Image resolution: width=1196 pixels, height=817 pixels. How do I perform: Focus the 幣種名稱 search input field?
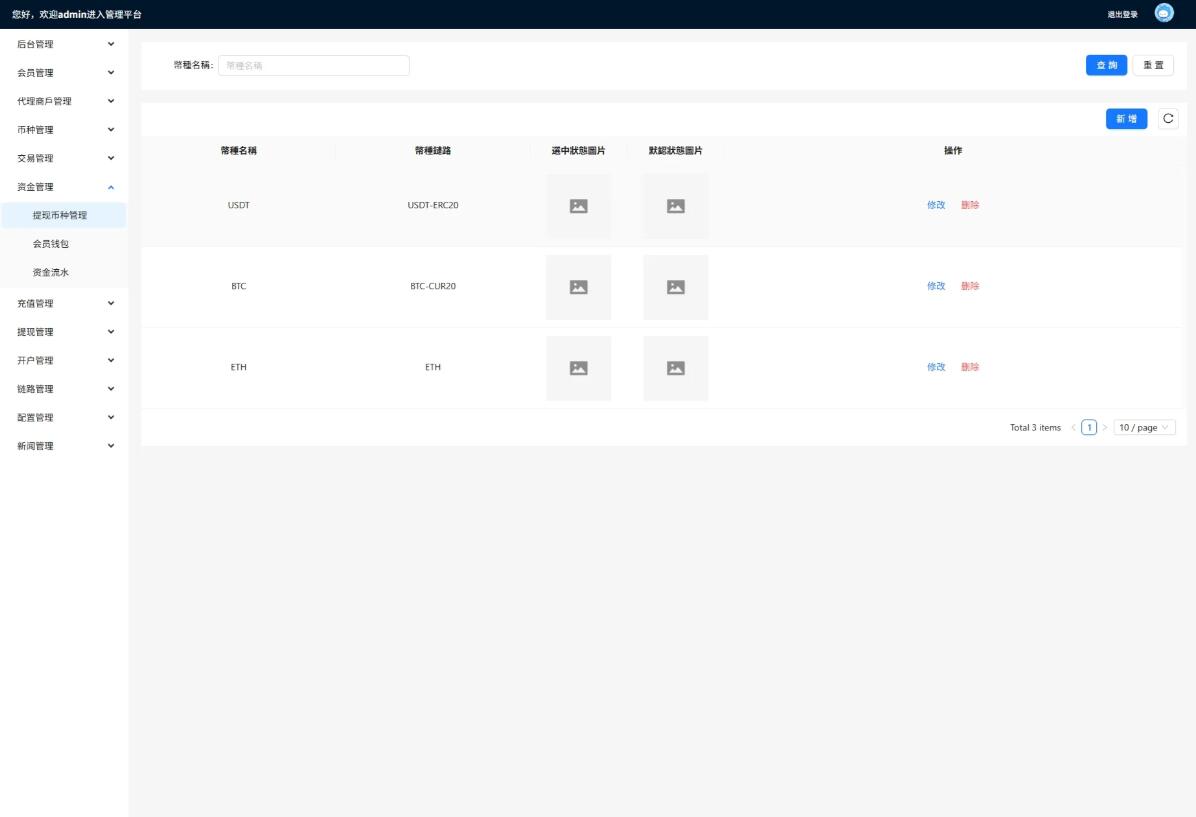click(x=313, y=66)
